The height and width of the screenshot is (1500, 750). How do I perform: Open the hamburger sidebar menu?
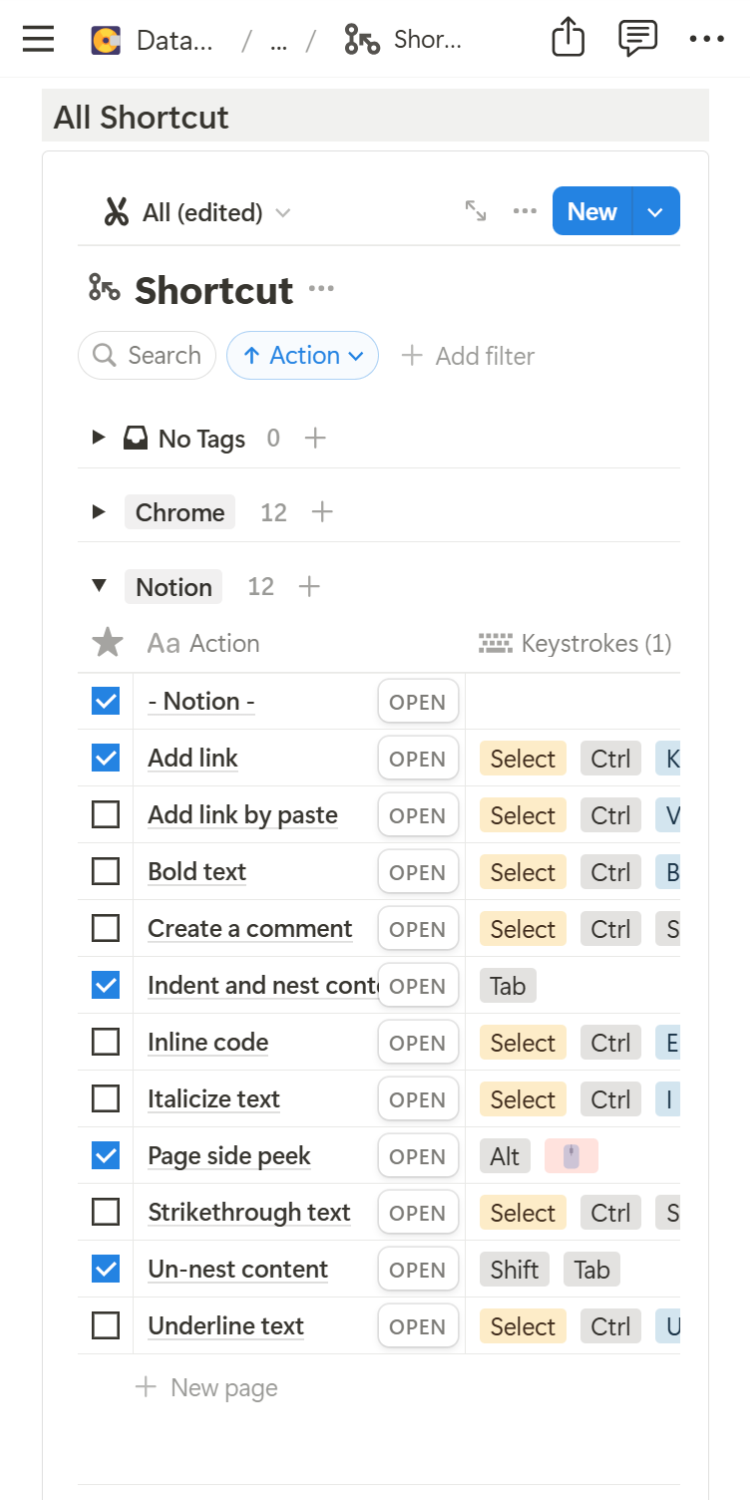(38, 40)
